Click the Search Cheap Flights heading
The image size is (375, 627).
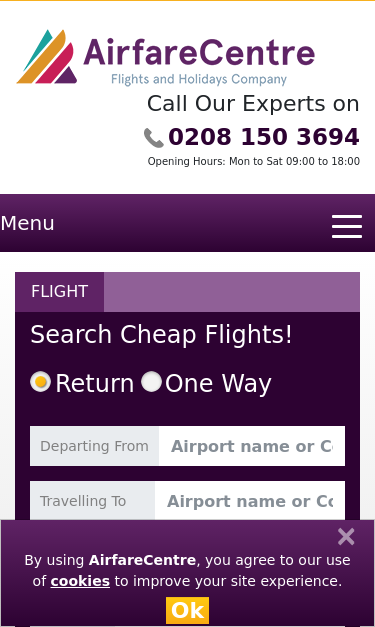(x=161, y=334)
